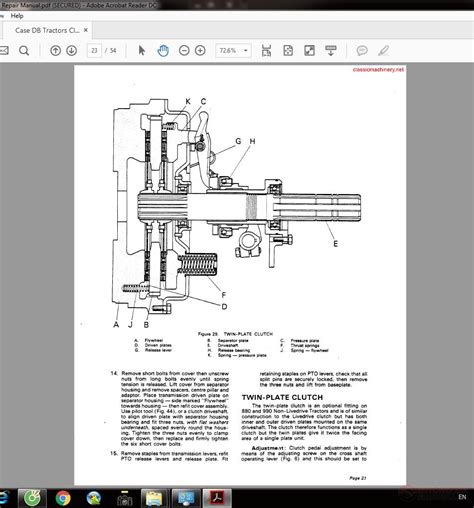Click the total pages count '54'
Image resolution: width=474 pixels, height=508 pixels.
(113, 51)
